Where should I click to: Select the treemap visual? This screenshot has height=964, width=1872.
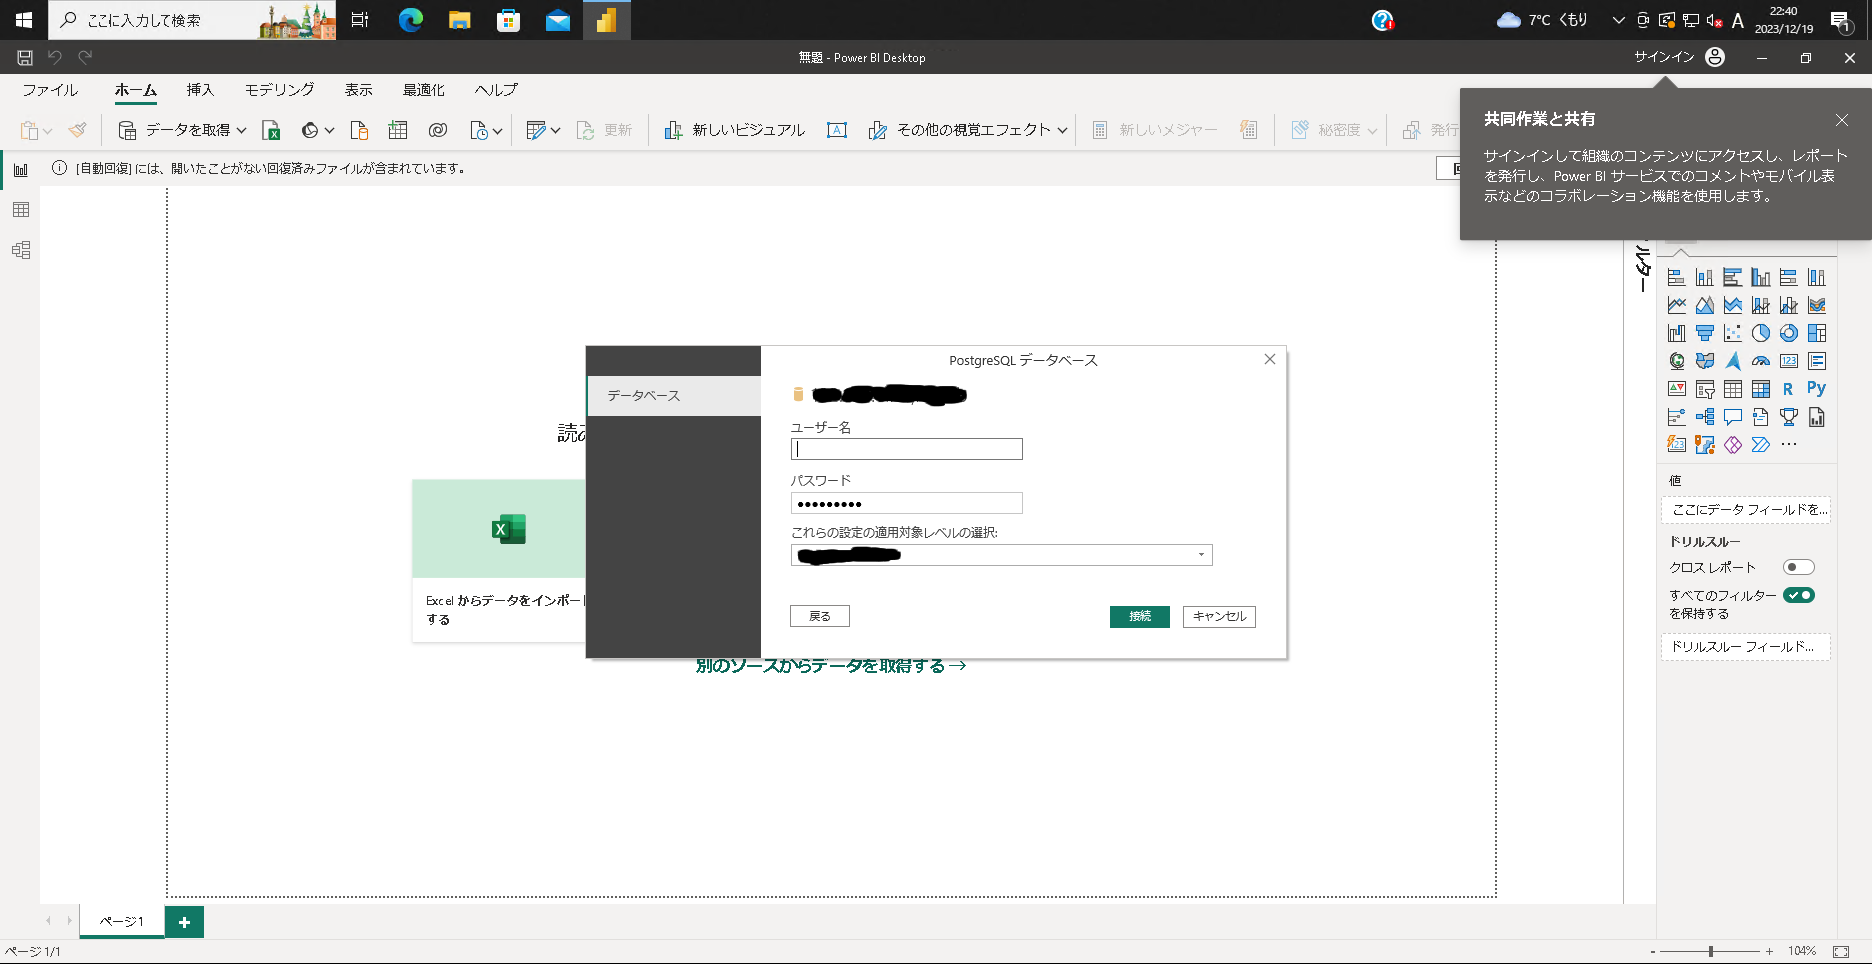1817,333
